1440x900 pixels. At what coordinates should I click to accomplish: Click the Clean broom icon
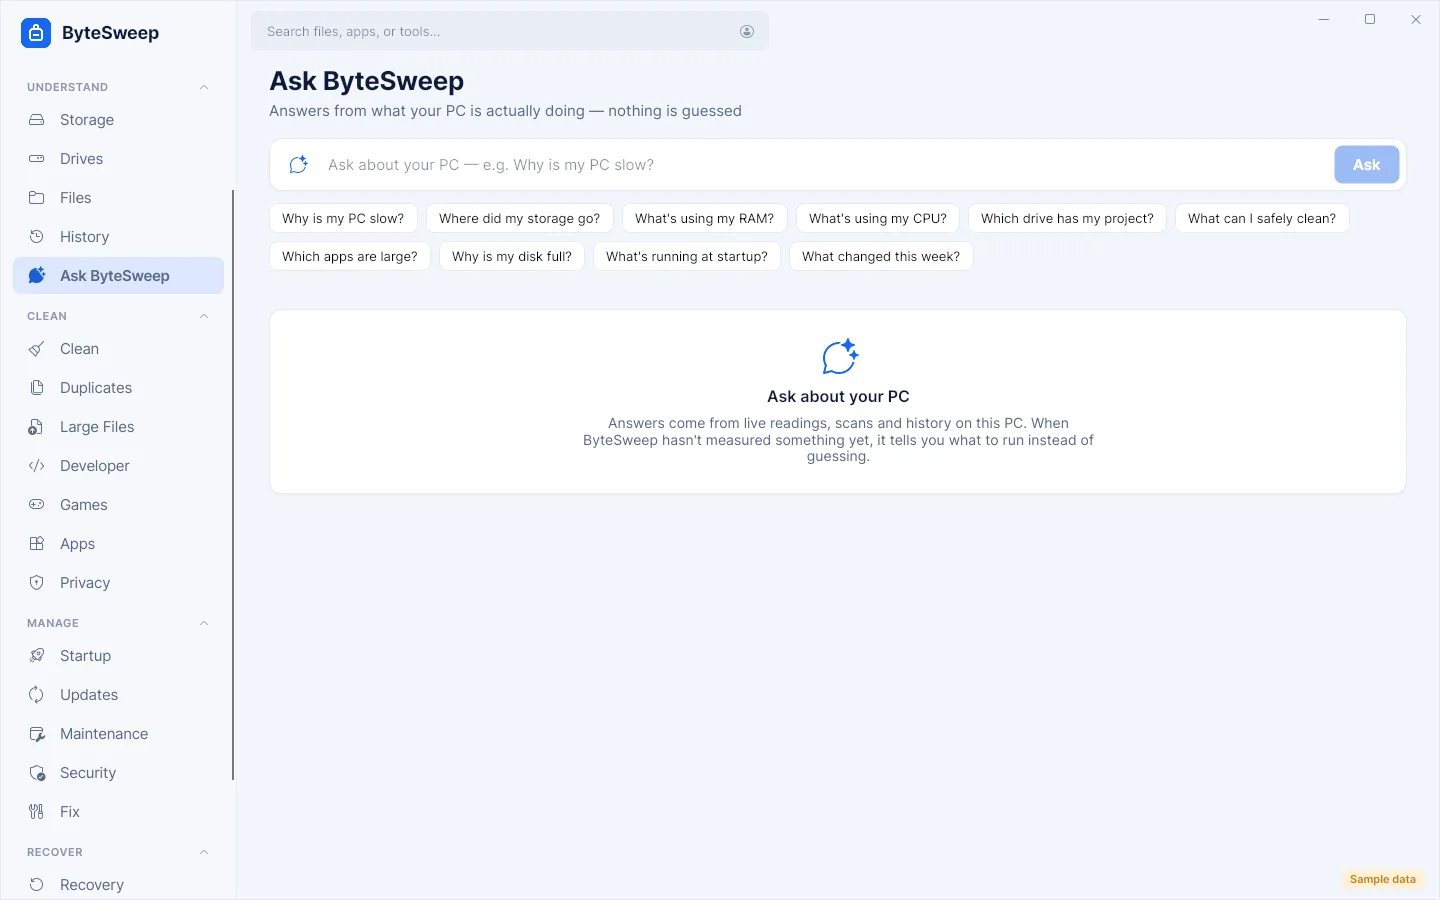point(37,349)
